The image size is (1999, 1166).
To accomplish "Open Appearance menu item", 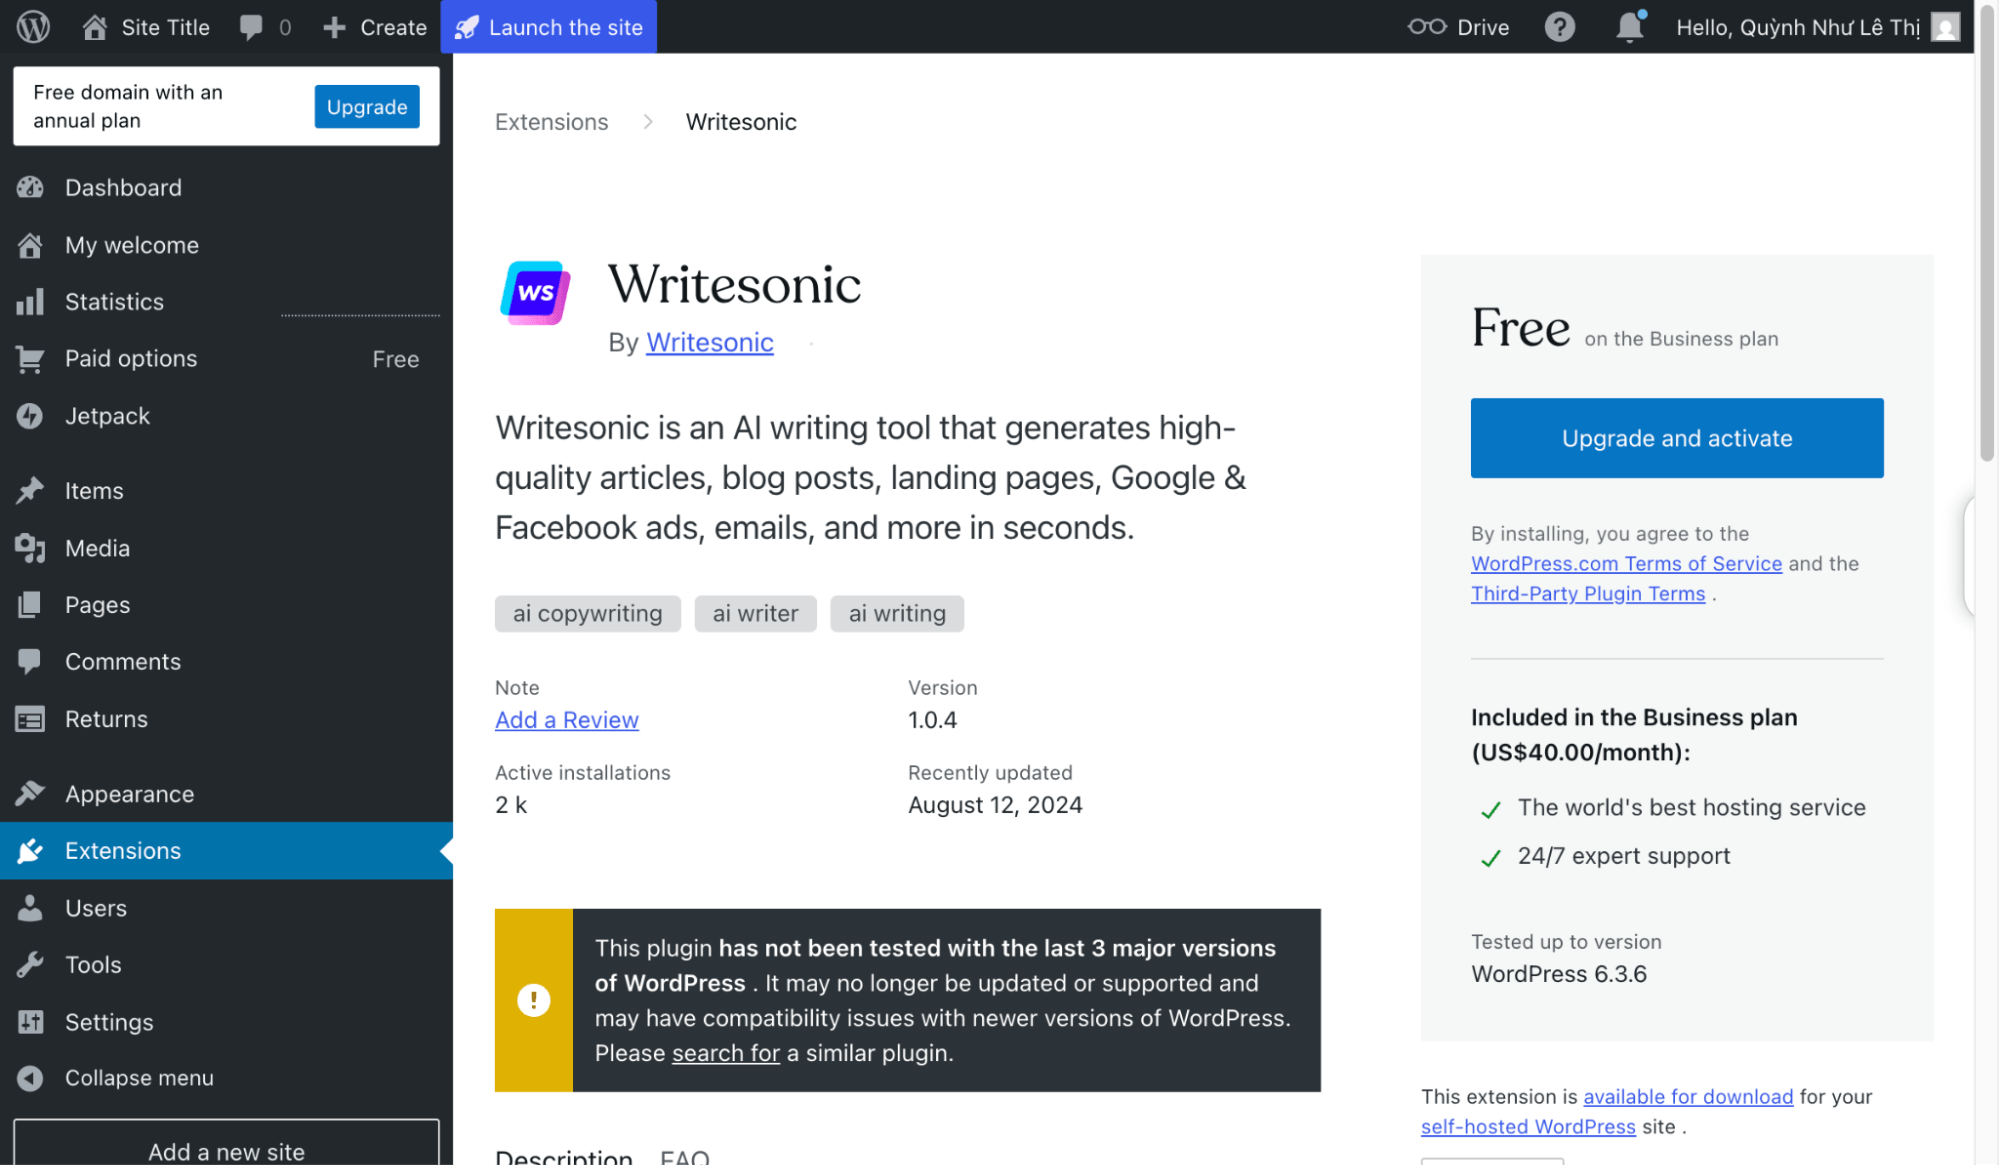I will pyautogui.click(x=226, y=794).
